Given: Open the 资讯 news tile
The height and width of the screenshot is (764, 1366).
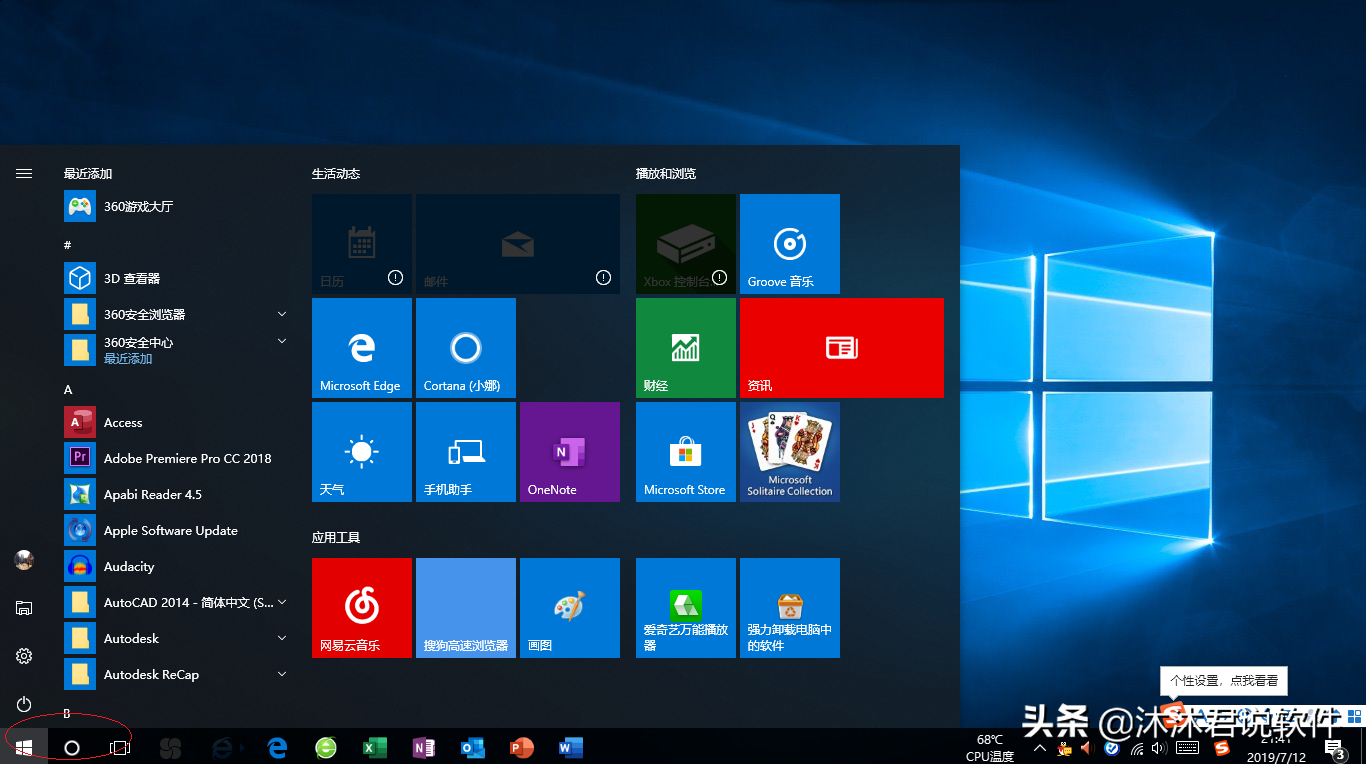Looking at the screenshot, I should [x=842, y=348].
